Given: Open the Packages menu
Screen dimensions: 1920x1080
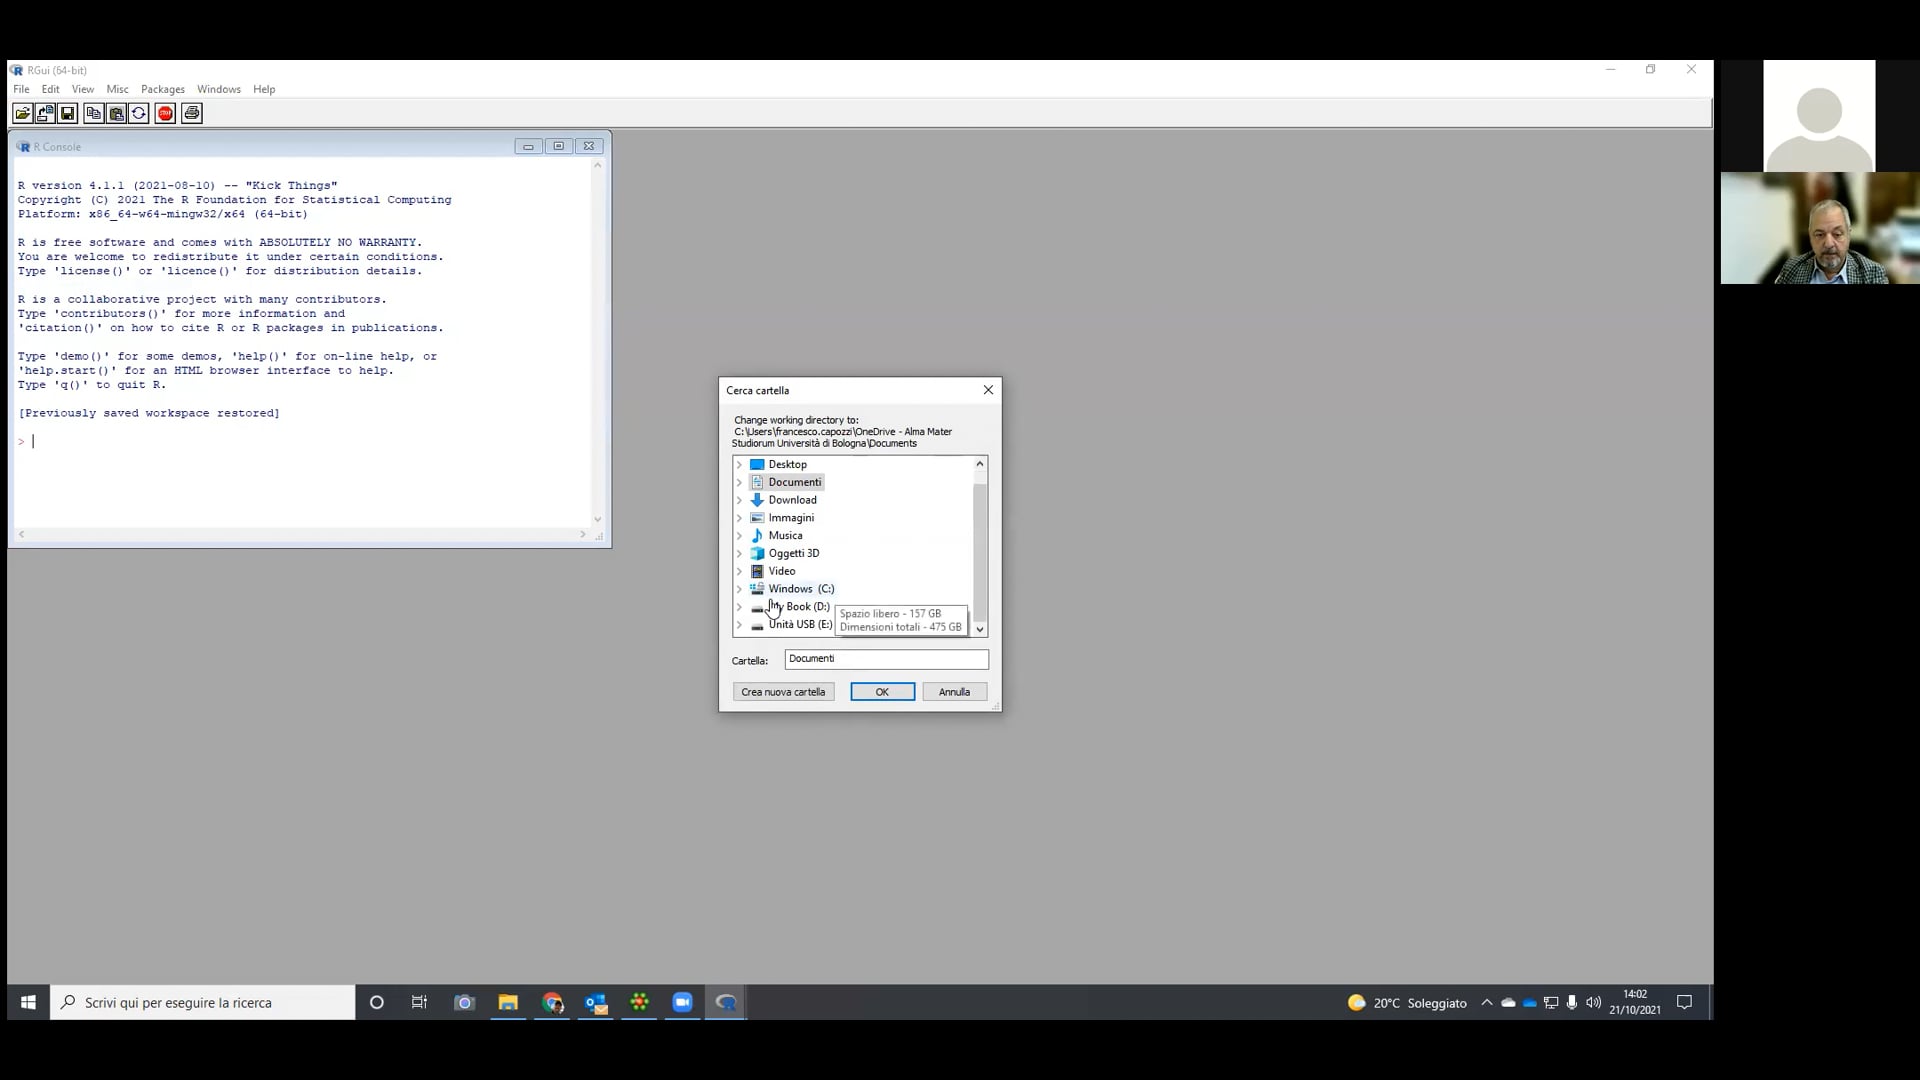Looking at the screenshot, I should coord(163,89).
